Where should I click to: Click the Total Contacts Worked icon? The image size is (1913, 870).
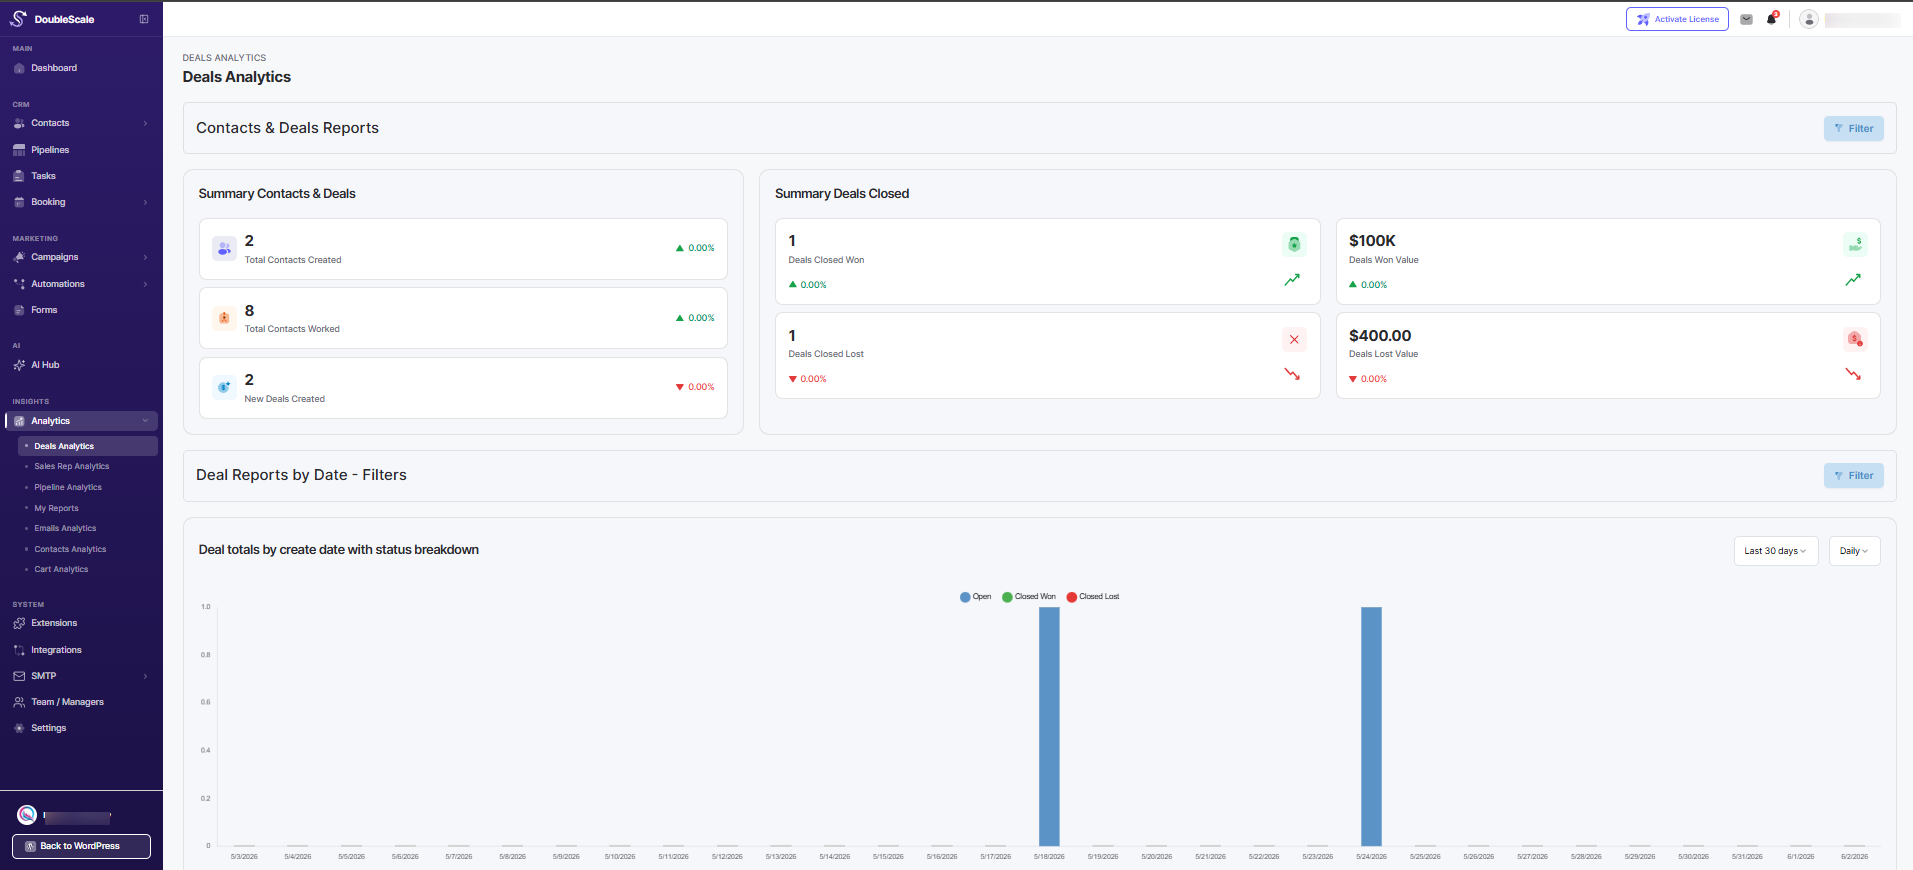point(224,318)
